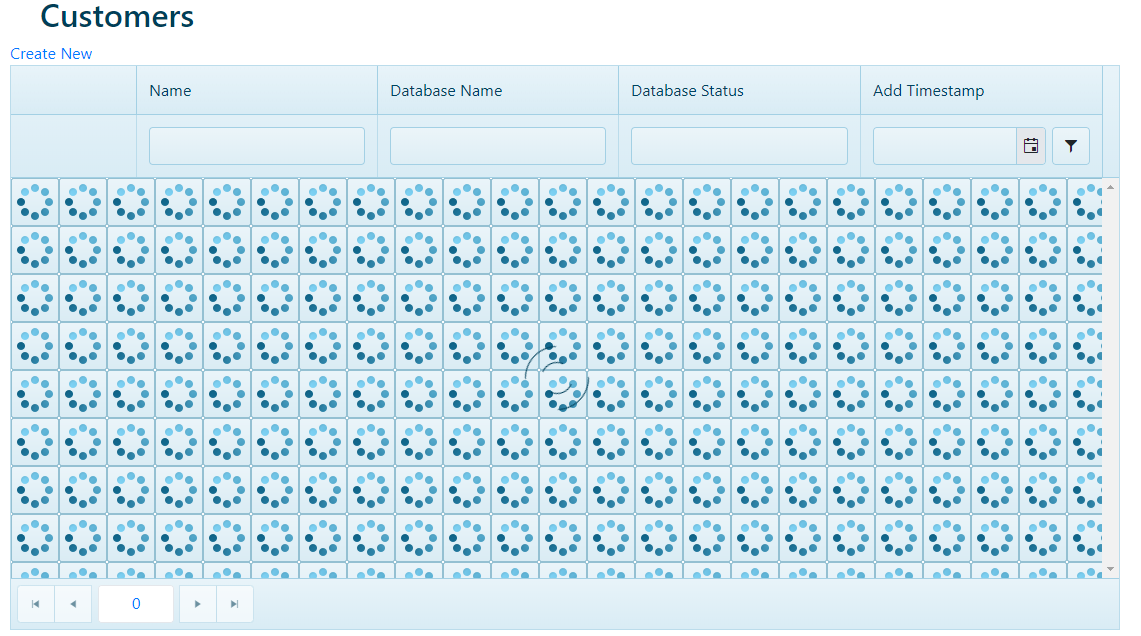The width and height of the screenshot is (1141, 636).
Task: Click the page number field showing 0
Action: (x=136, y=604)
